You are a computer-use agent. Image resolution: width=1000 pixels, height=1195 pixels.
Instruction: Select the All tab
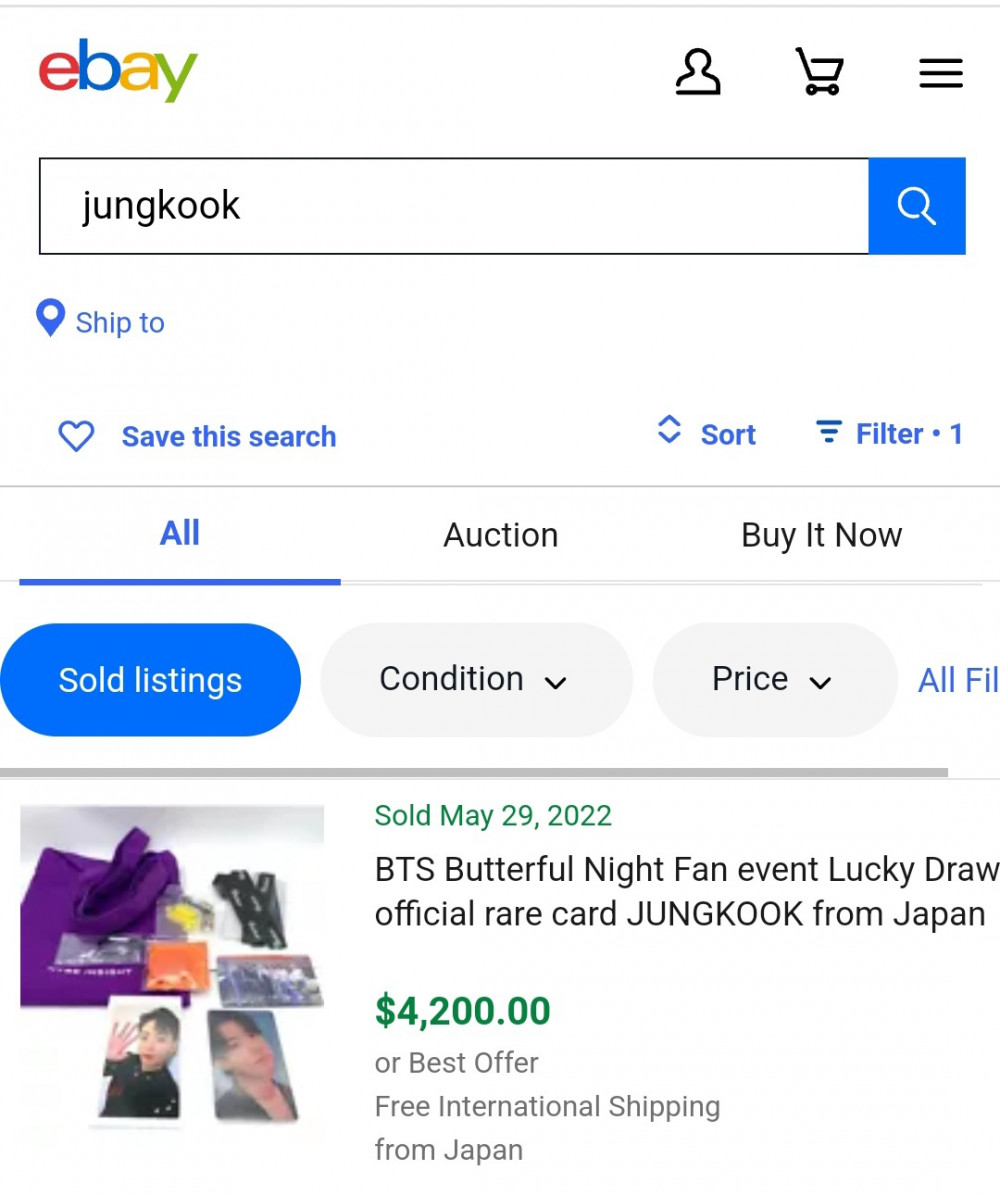tap(180, 533)
